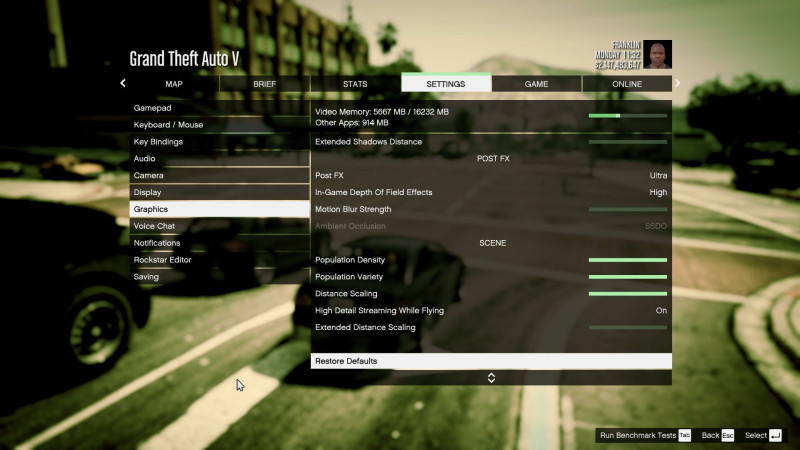
Task: Open Notifications settings
Action: pos(219,243)
